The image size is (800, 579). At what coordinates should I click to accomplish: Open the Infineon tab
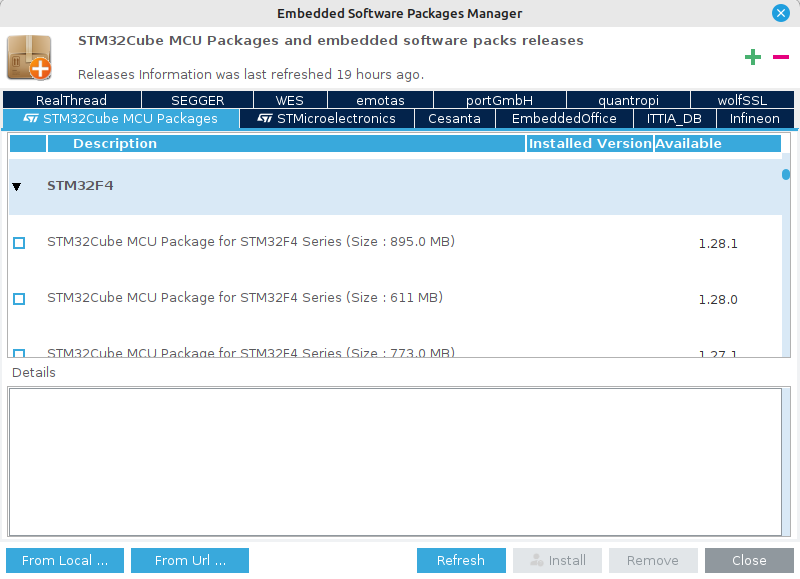(x=755, y=119)
